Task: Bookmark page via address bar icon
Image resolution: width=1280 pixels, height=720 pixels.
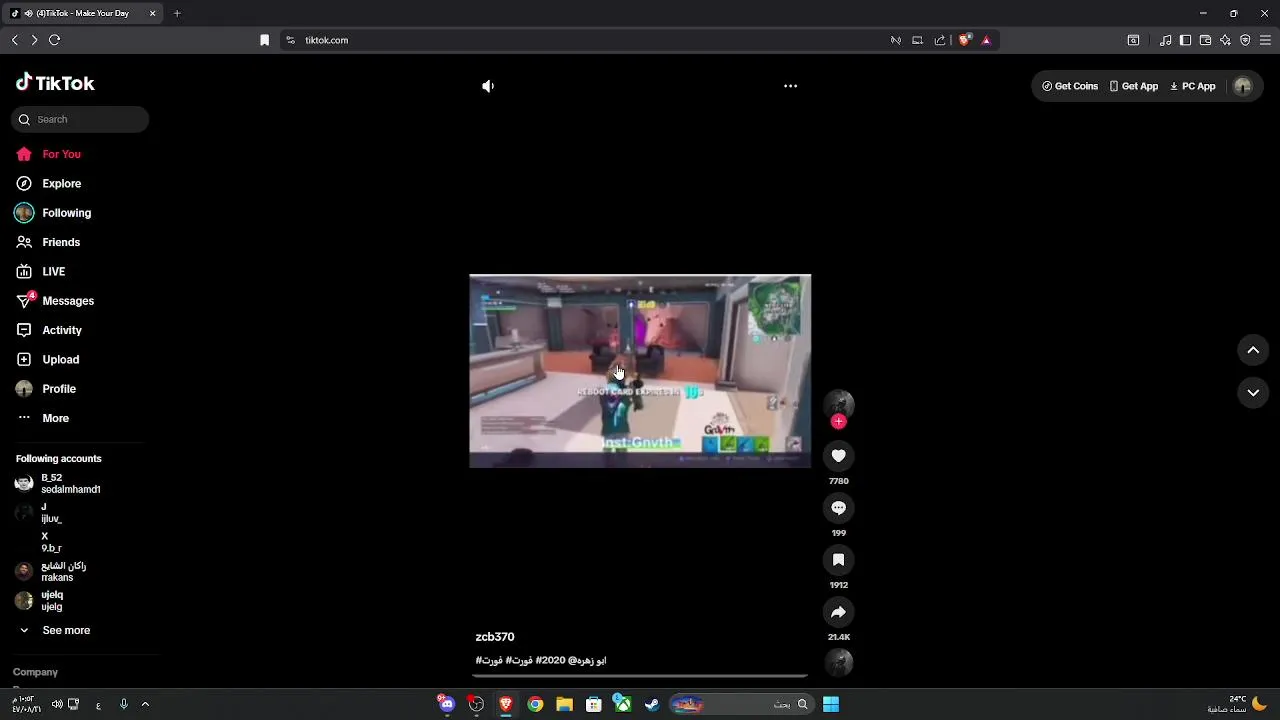Action: [x=264, y=40]
